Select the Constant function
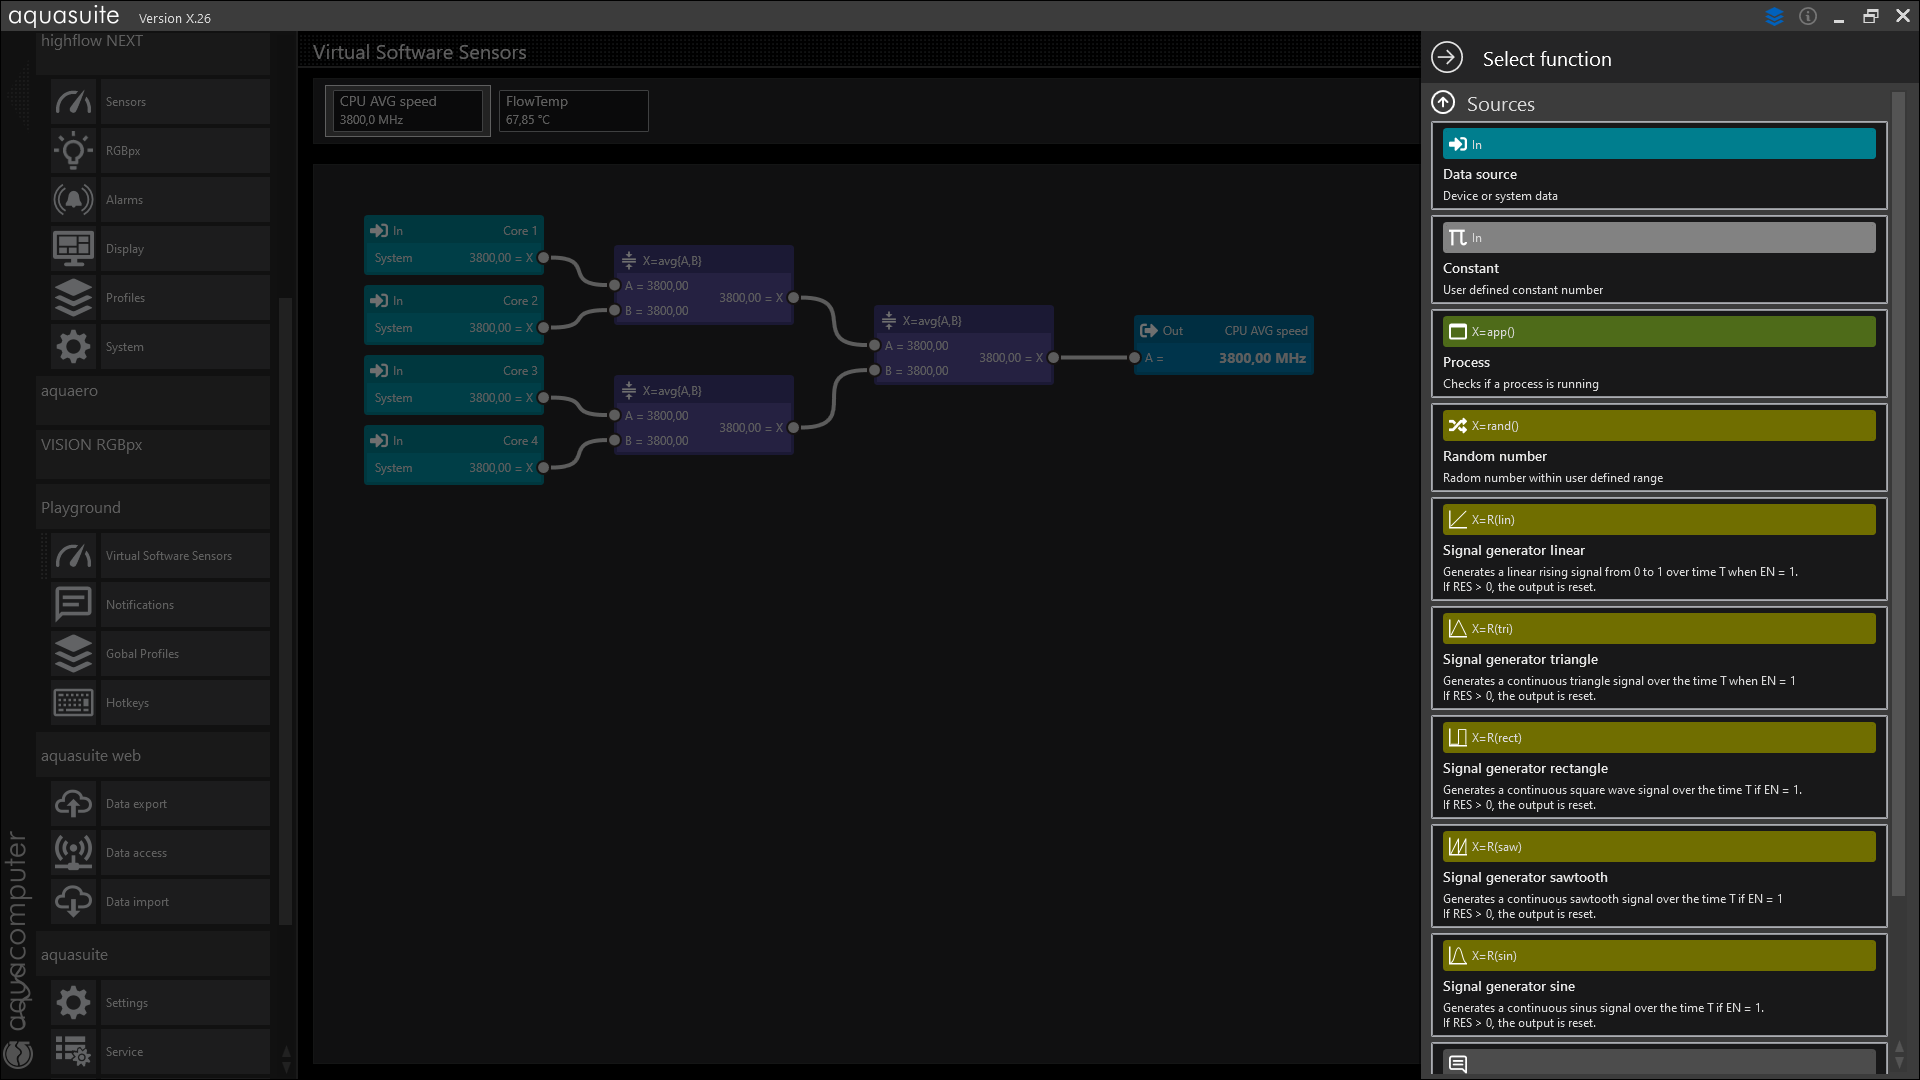 [x=1659, y=260]
